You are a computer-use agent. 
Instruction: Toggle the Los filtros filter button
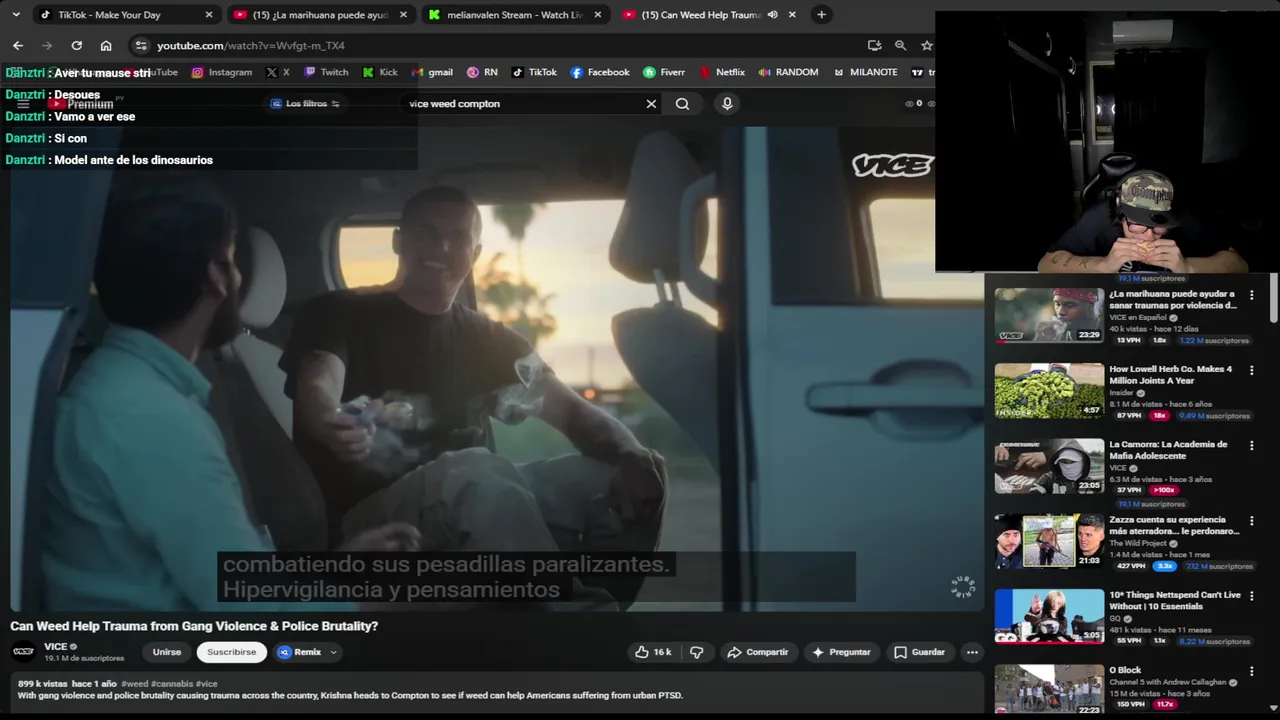[x=305, y=103]
